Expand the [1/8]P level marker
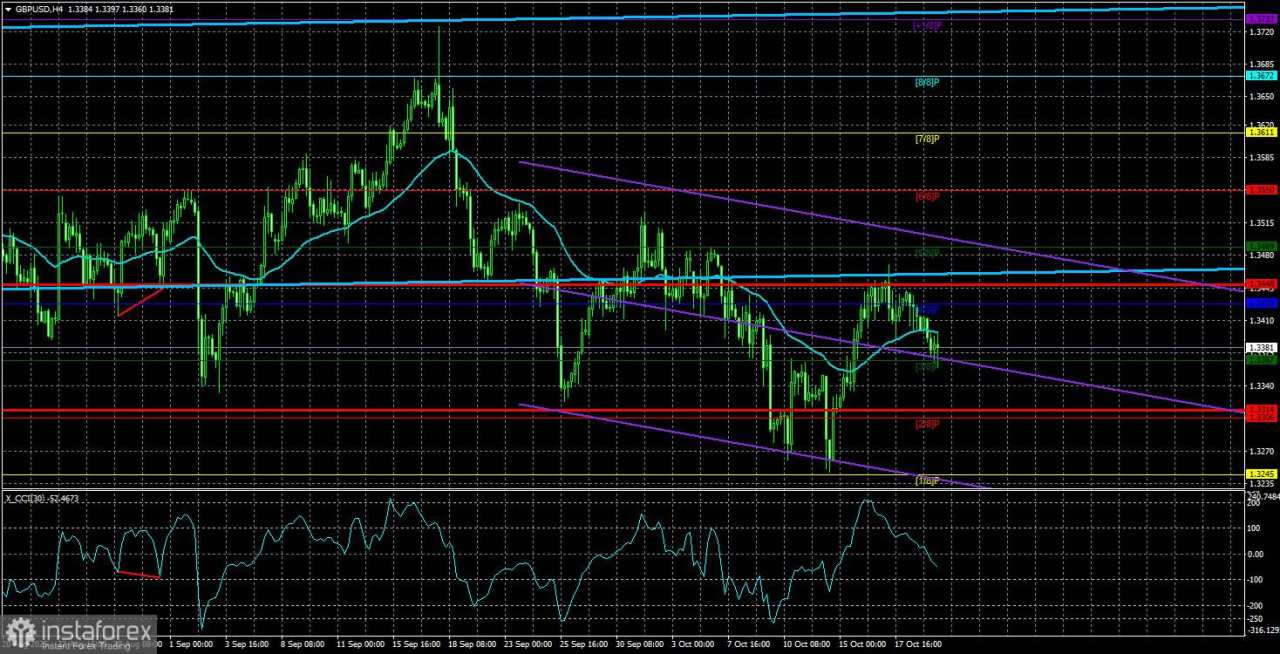Image resolution: width=1280 pixels, height=654 pixels. click(x=925, y=481)
